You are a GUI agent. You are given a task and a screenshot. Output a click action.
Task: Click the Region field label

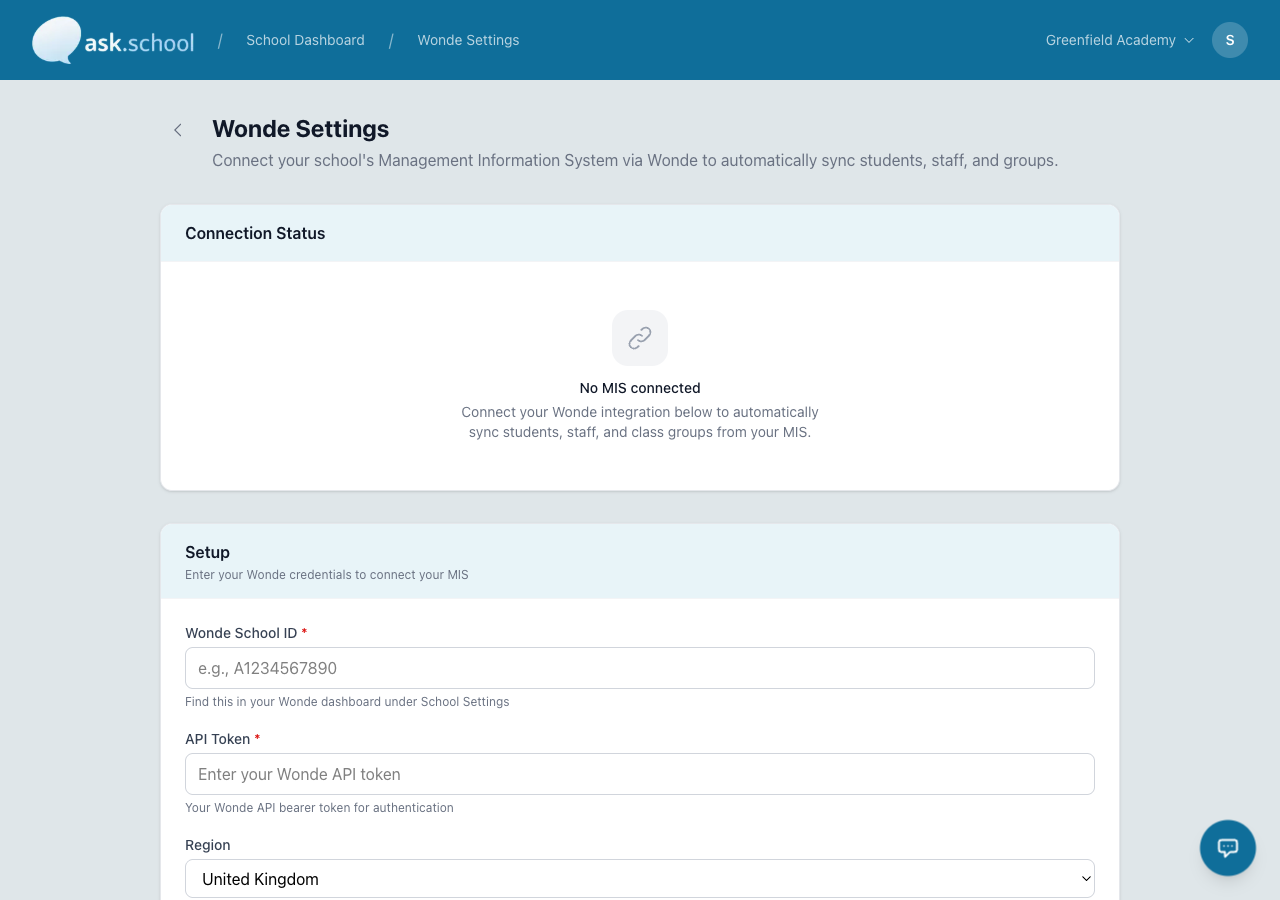point(208,845)
